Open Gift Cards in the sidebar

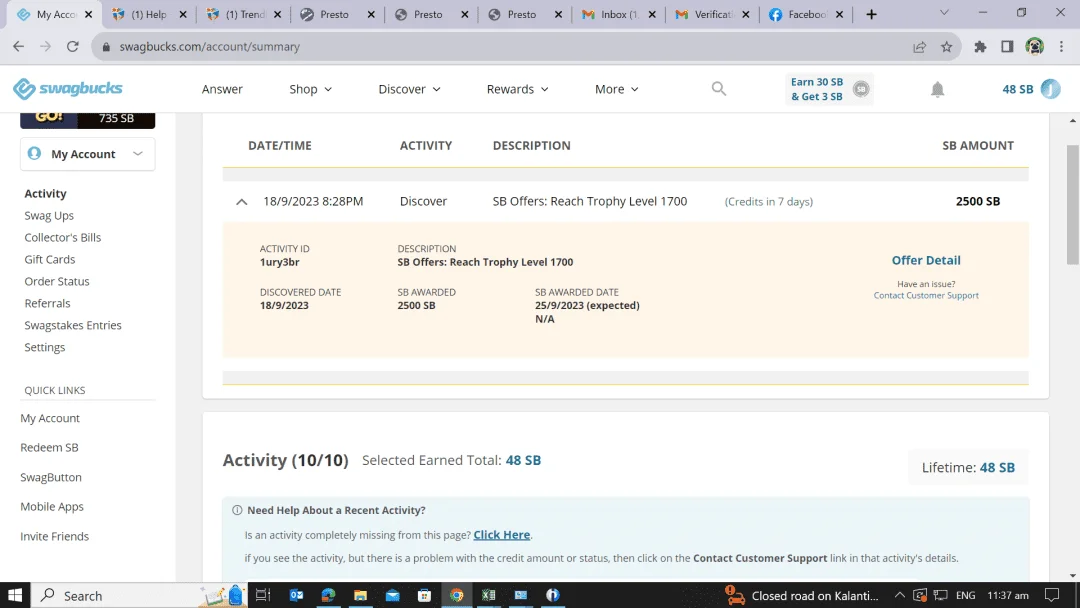click(x=50, y=260)
